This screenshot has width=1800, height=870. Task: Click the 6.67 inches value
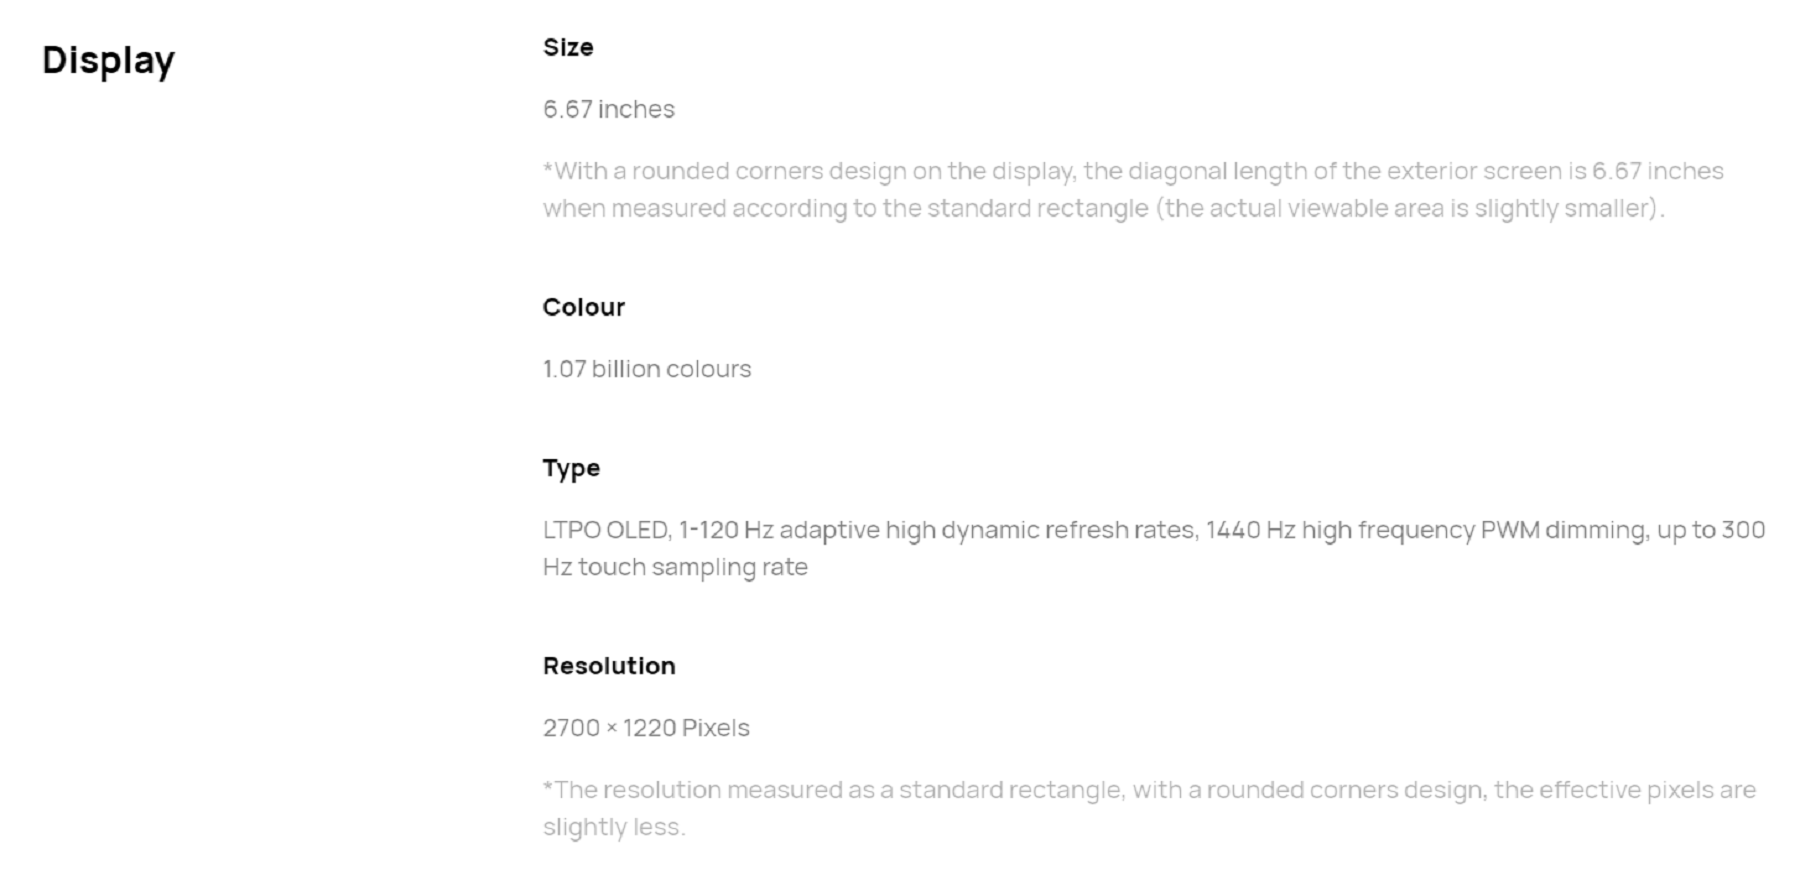(609, 109)
